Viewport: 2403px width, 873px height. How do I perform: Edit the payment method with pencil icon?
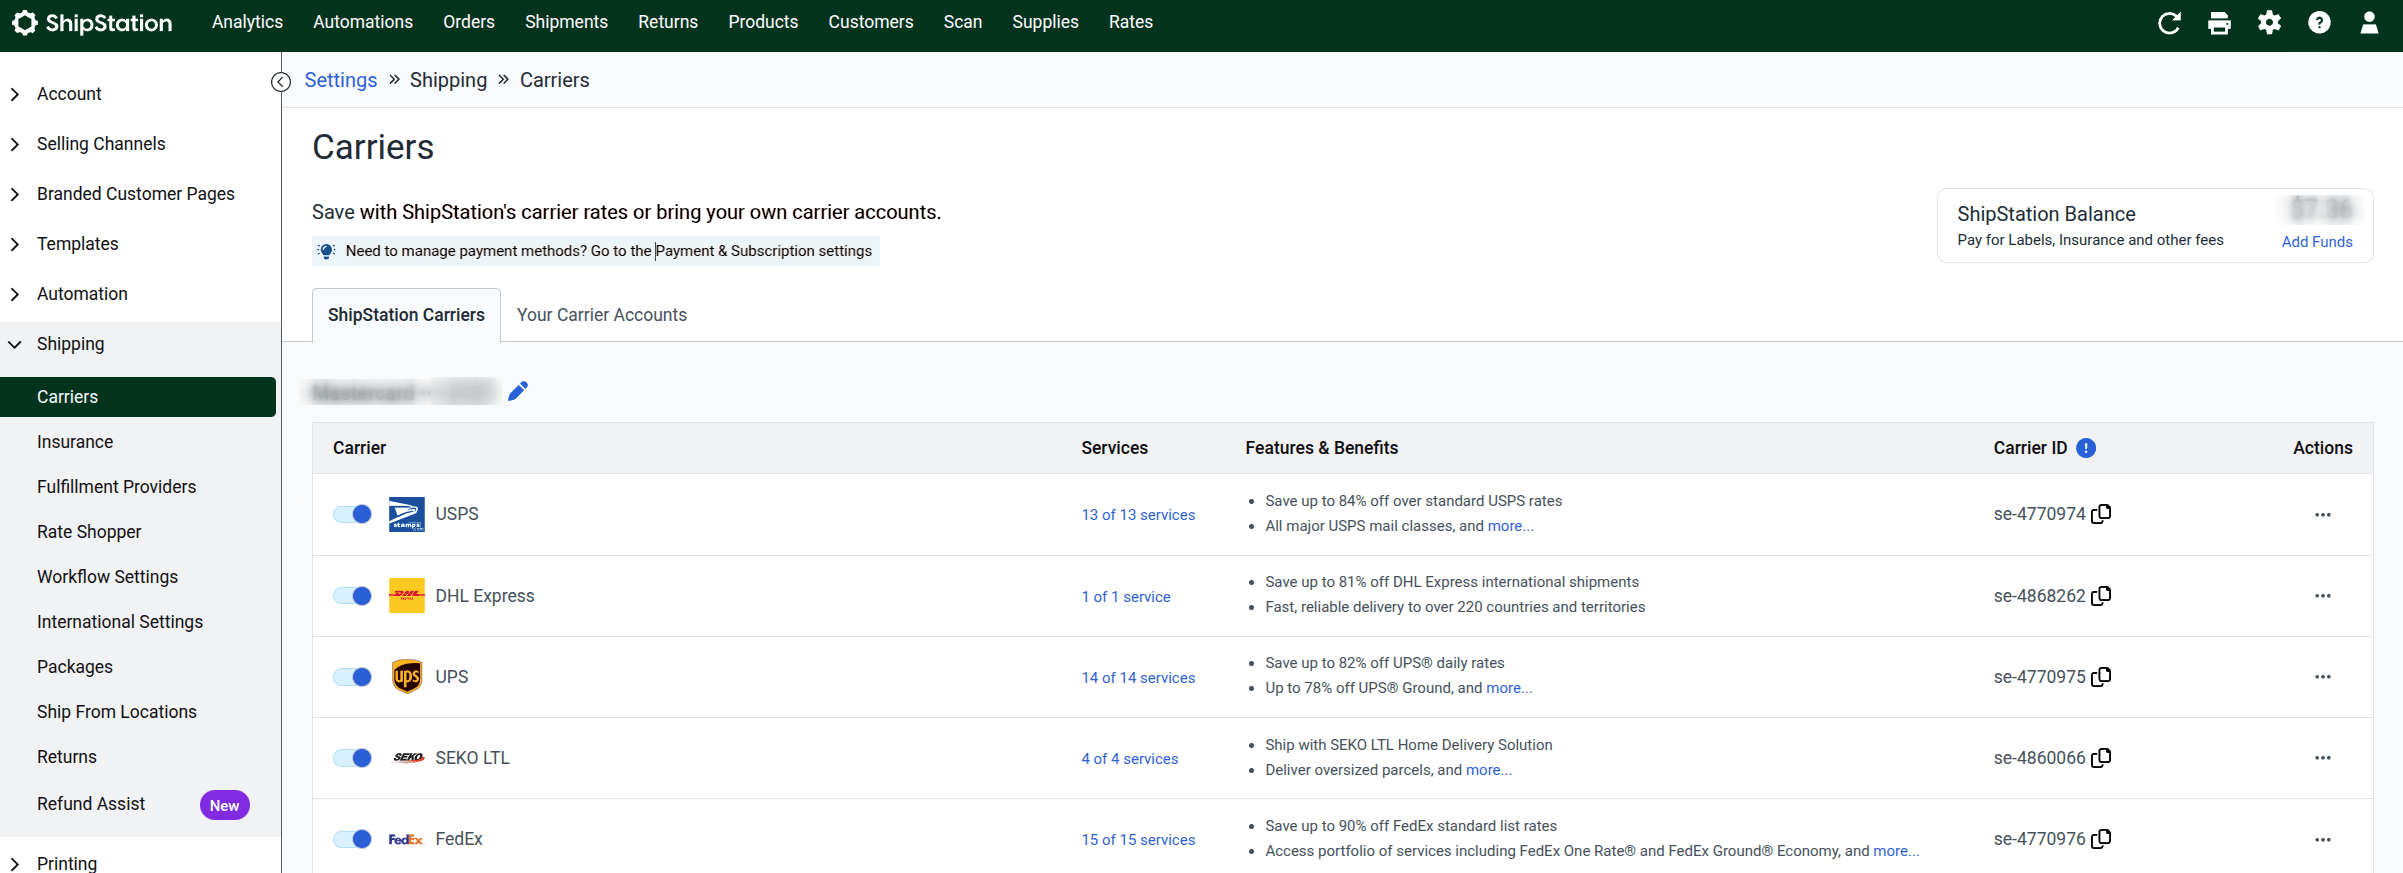[518, 391]
